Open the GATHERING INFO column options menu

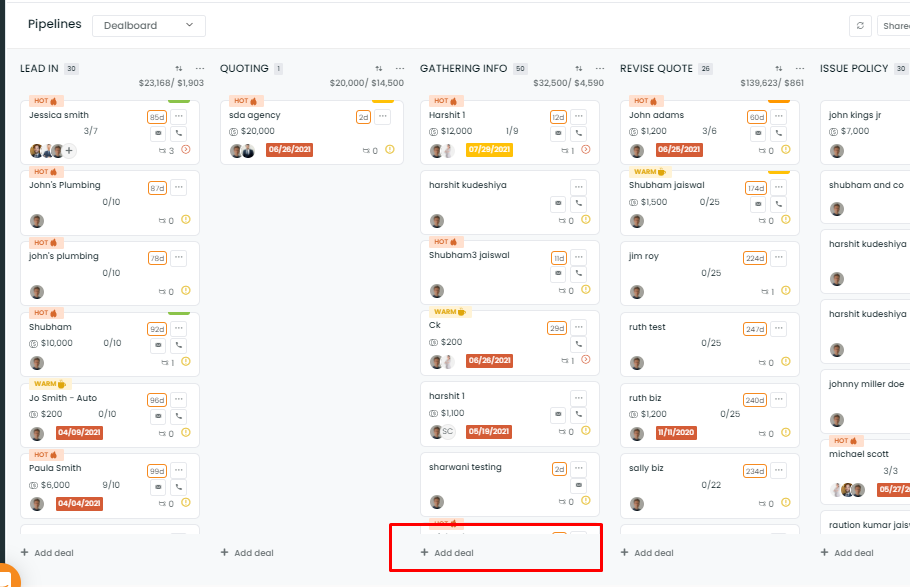coord(600,69)
